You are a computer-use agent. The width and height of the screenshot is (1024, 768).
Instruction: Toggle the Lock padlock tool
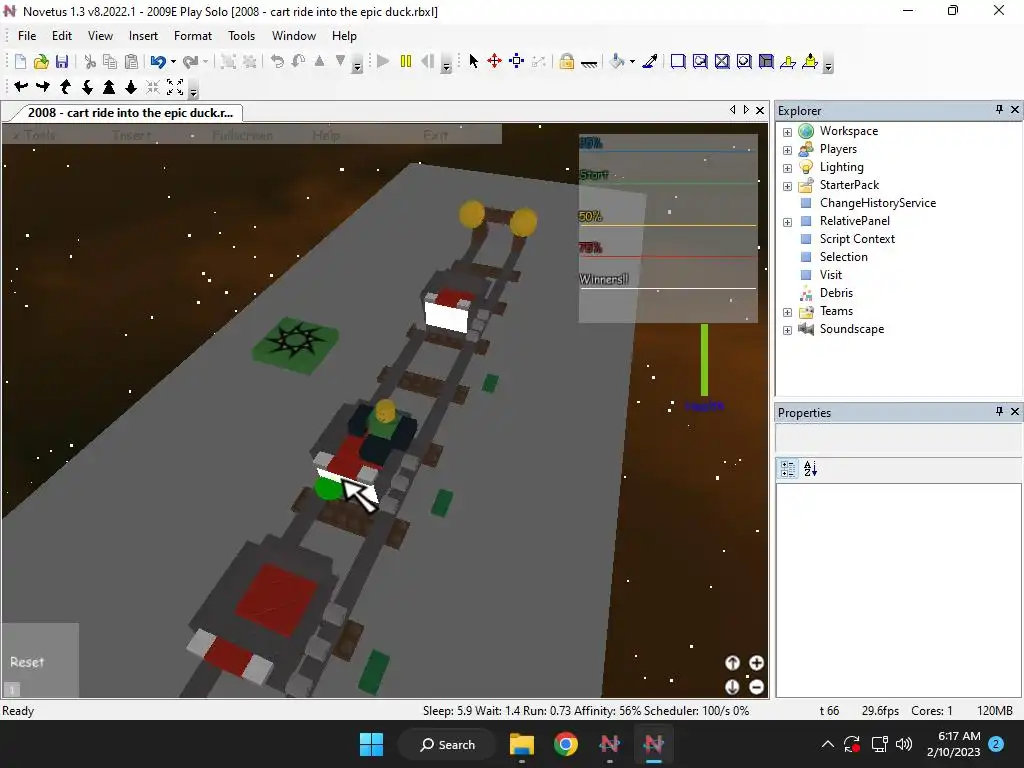pos(566,62)
